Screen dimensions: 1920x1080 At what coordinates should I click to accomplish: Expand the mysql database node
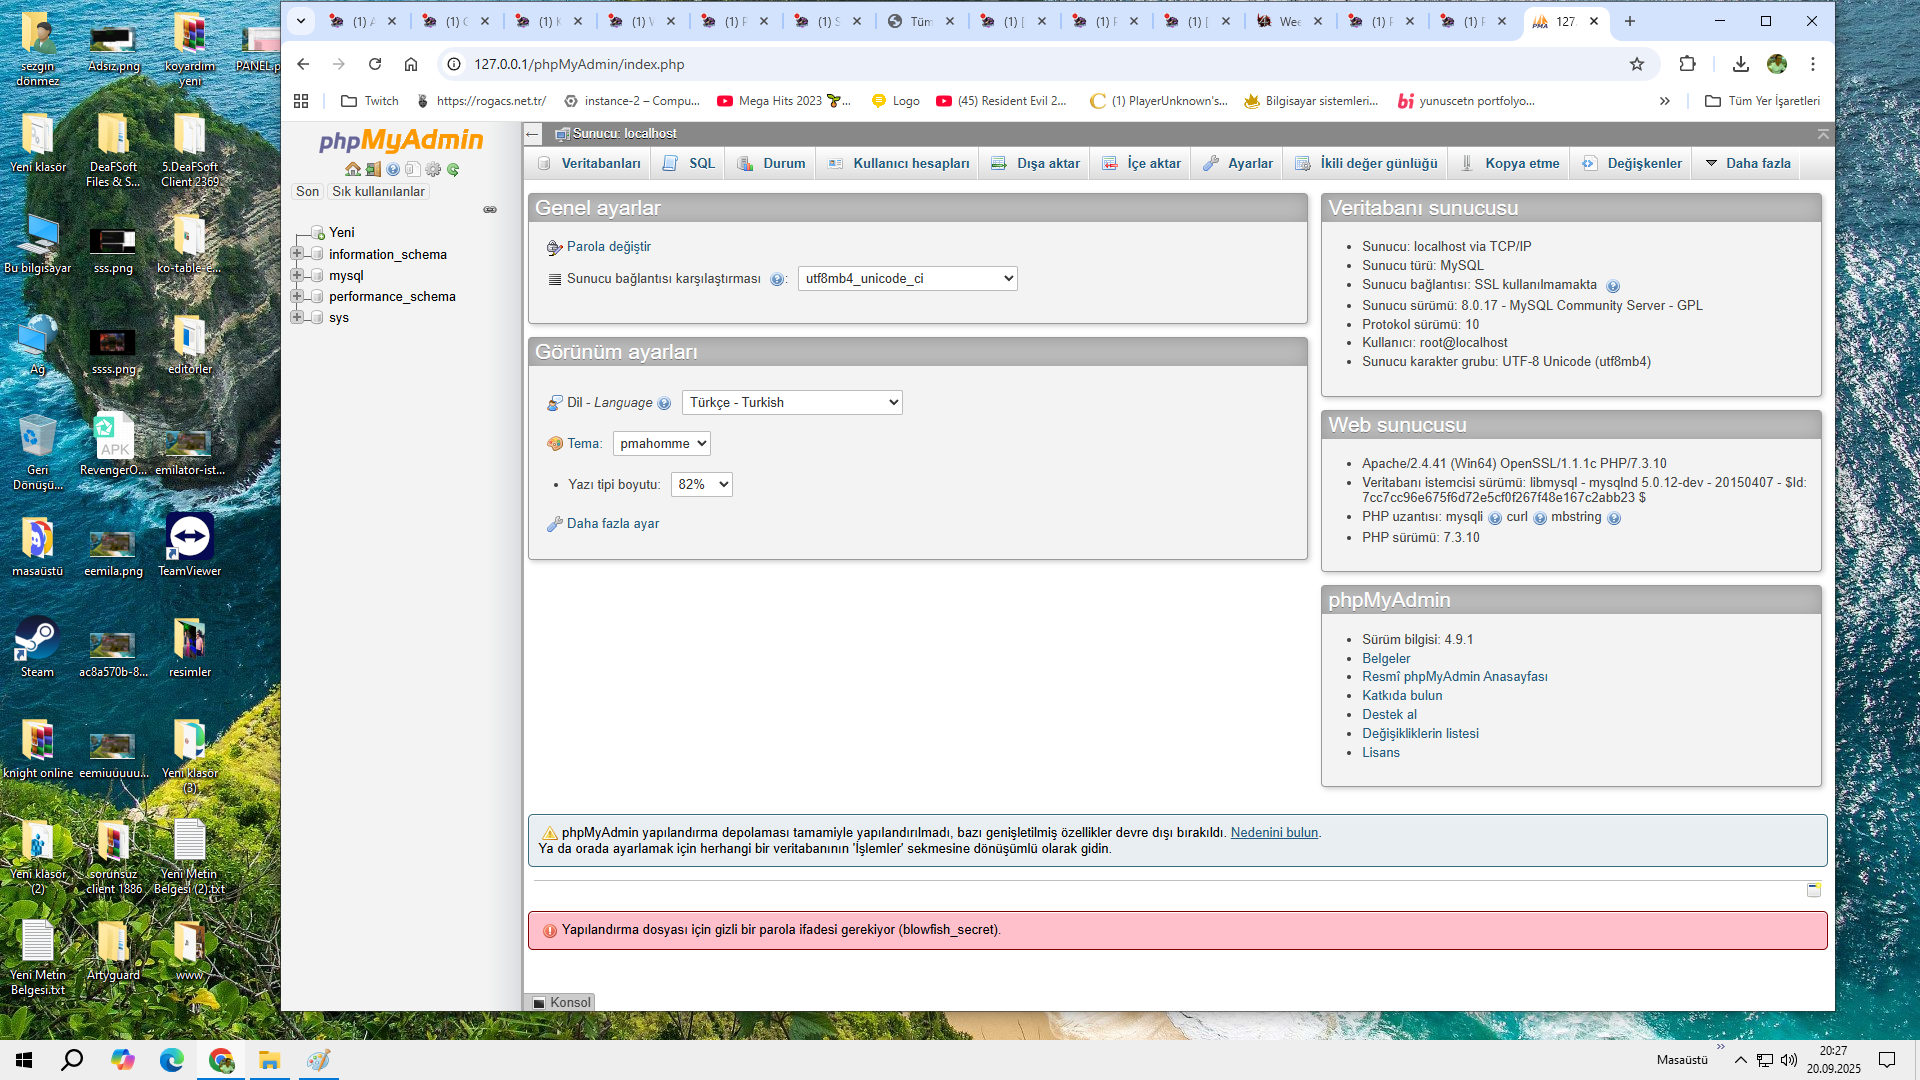(x=297, y=275)
